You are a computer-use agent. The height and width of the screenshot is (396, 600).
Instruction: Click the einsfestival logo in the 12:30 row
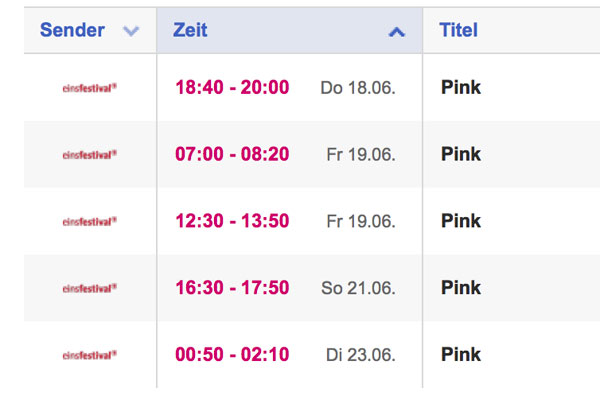coord(90,222)
